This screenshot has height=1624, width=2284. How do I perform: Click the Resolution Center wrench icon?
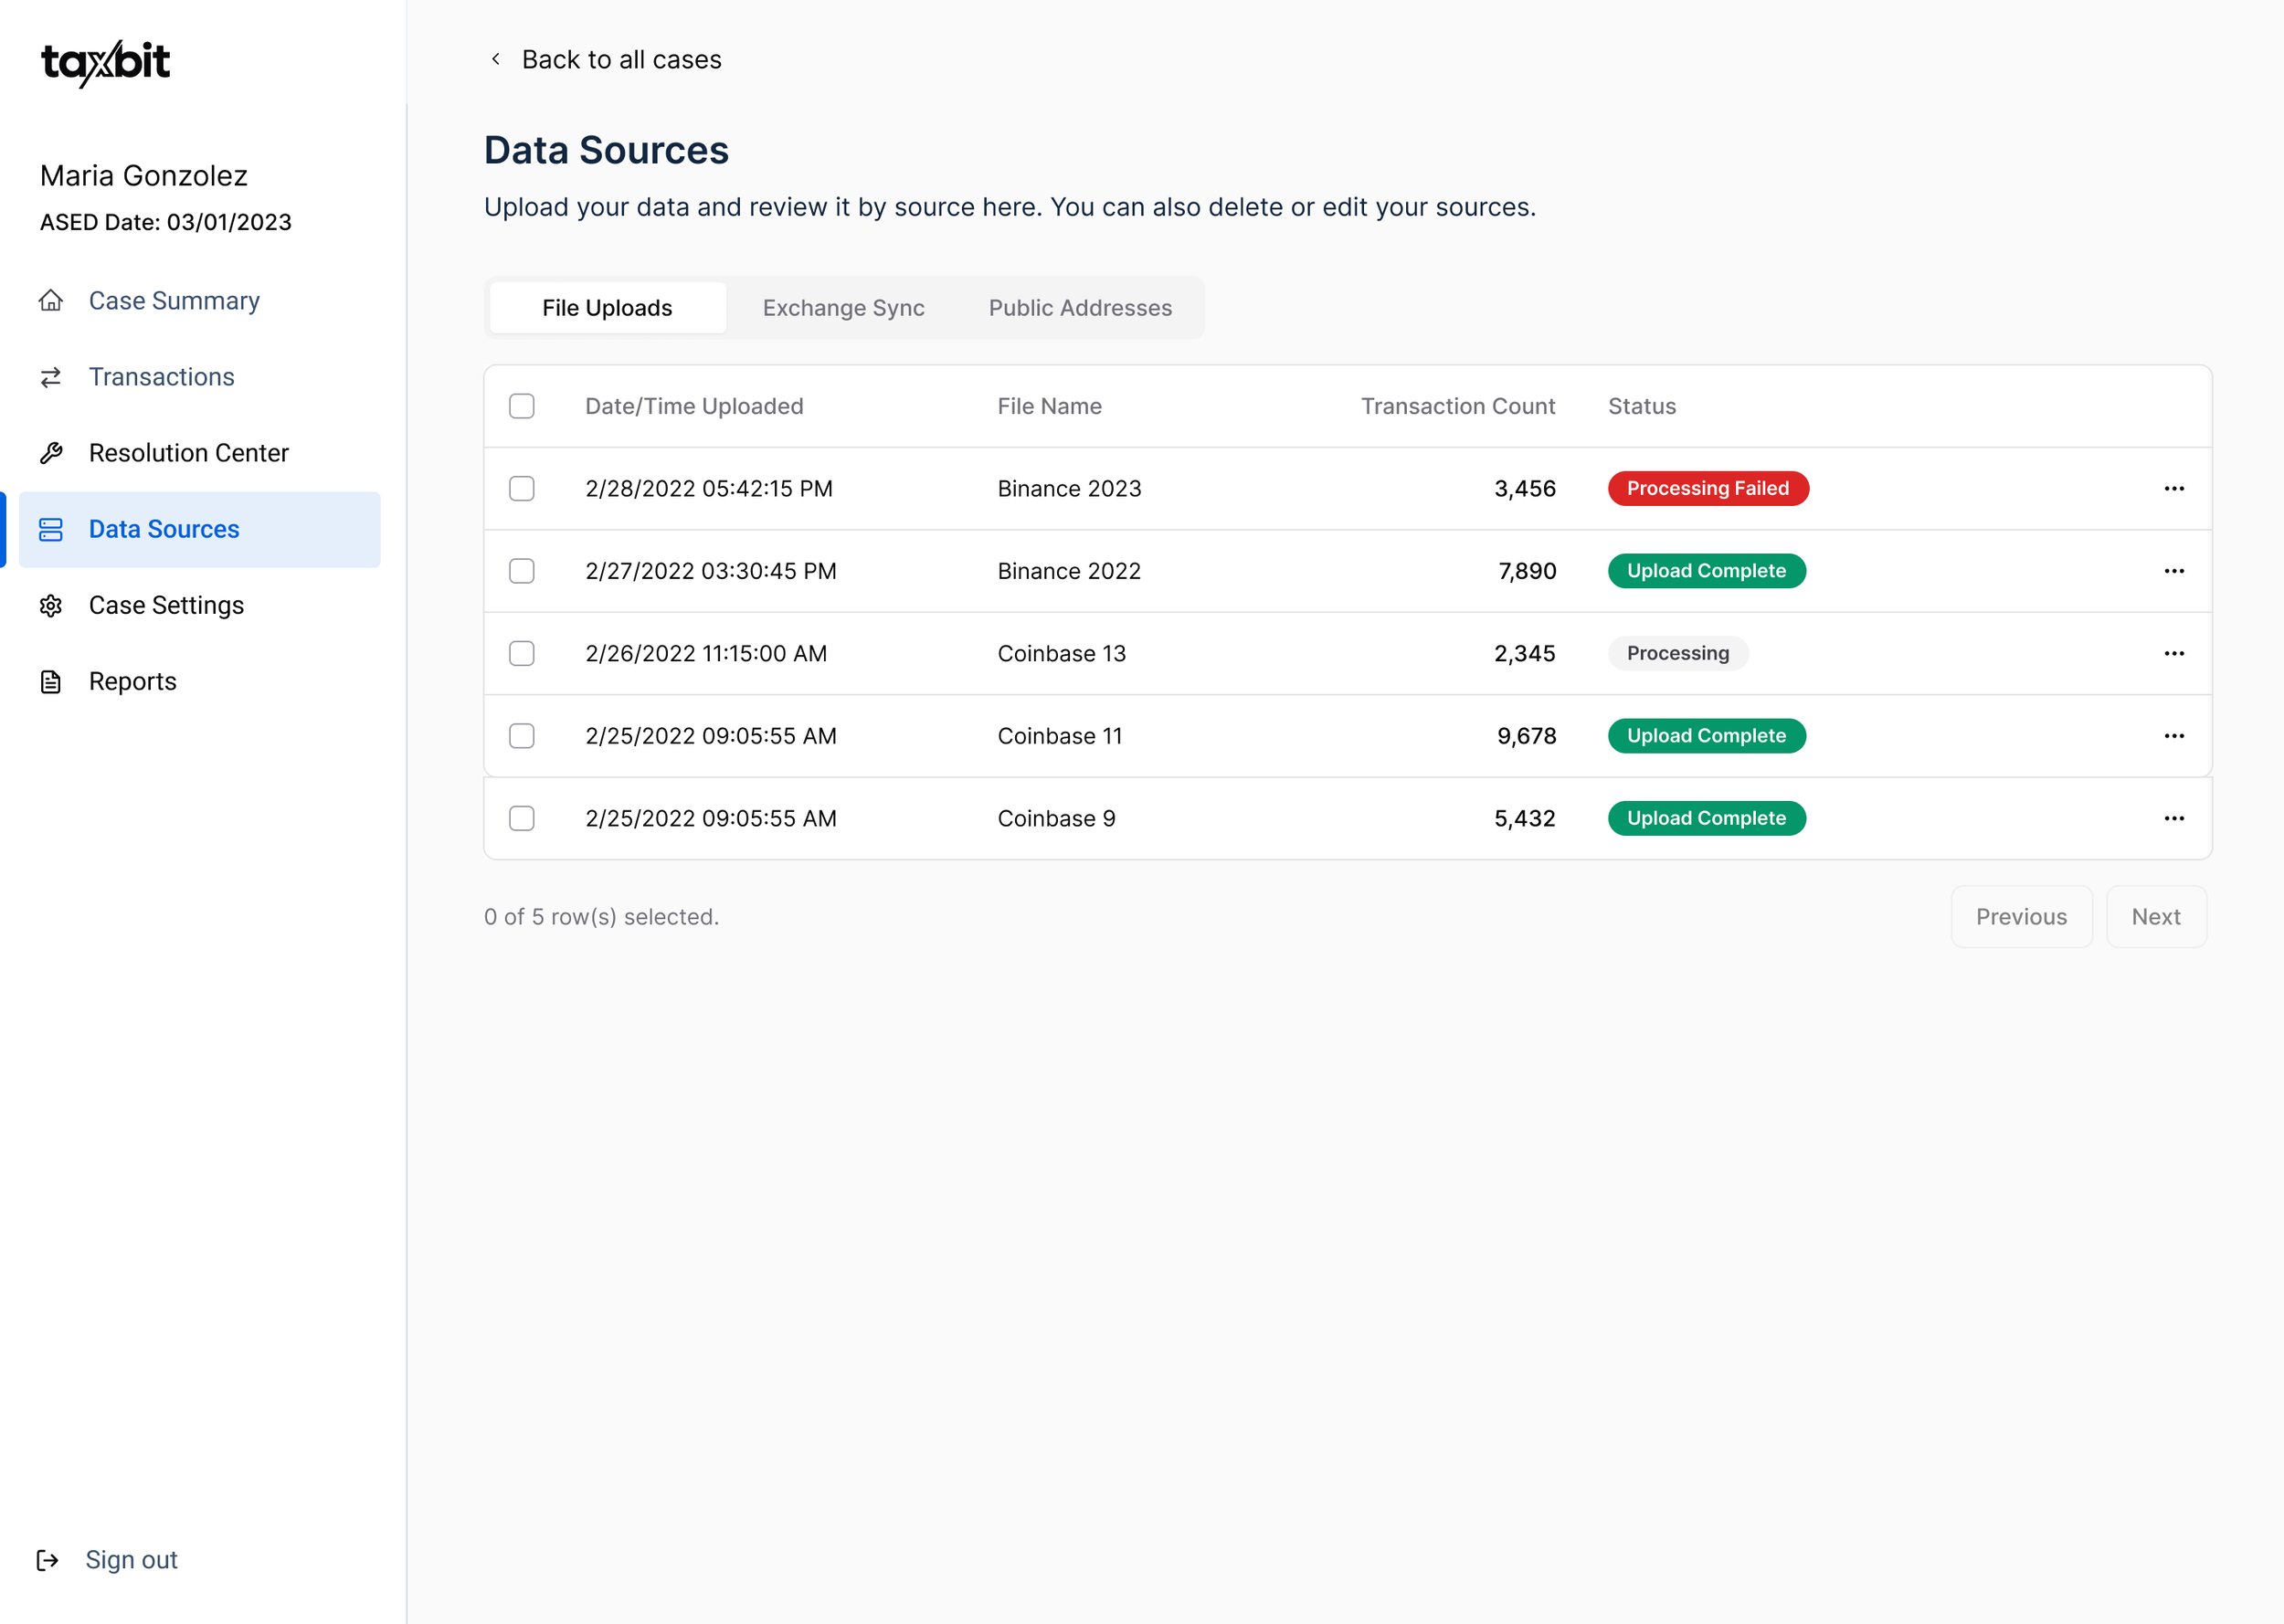[x=51, y=453]
